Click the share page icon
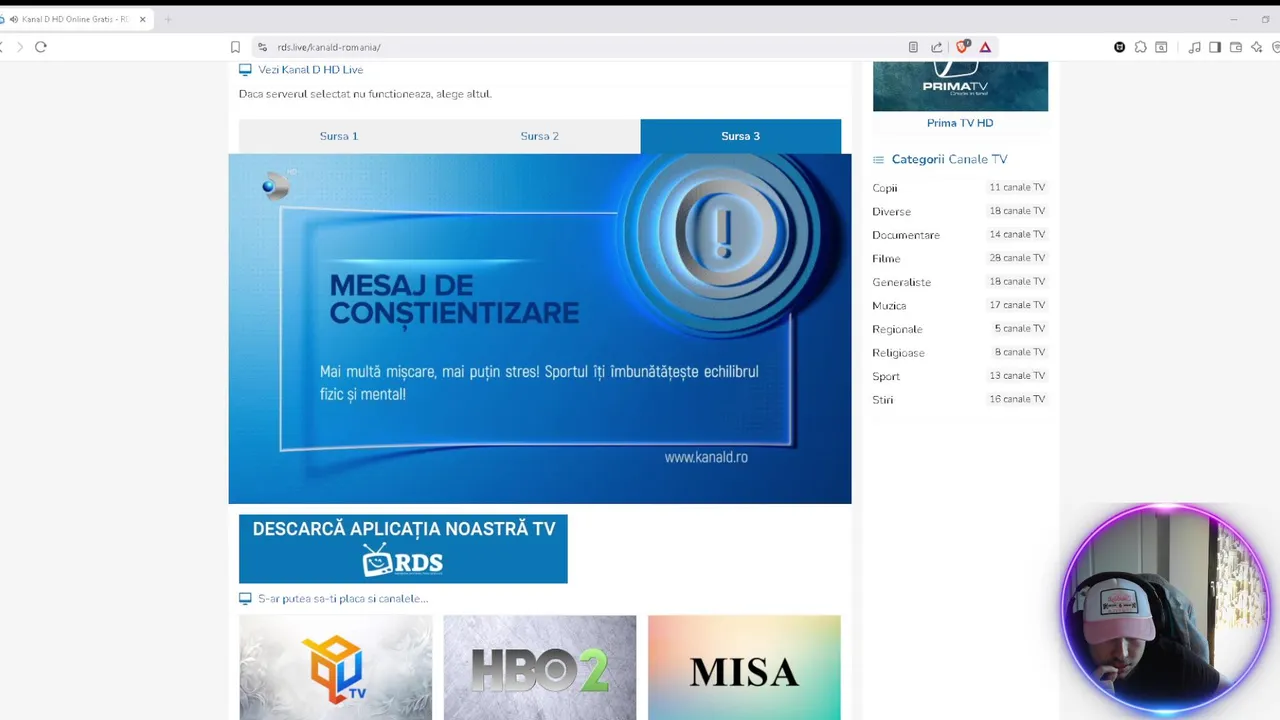Image resolution: width=1280 pixels, height=720 pixels. [x=937, y=47]
